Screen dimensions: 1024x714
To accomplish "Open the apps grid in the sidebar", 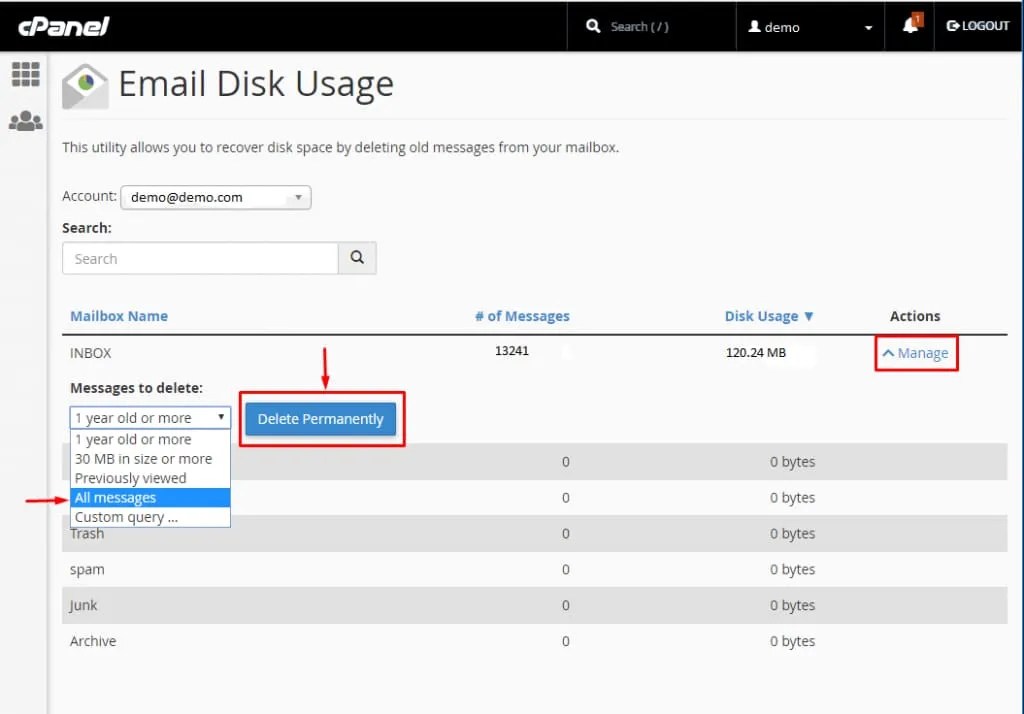I will [x=27, y=74].
